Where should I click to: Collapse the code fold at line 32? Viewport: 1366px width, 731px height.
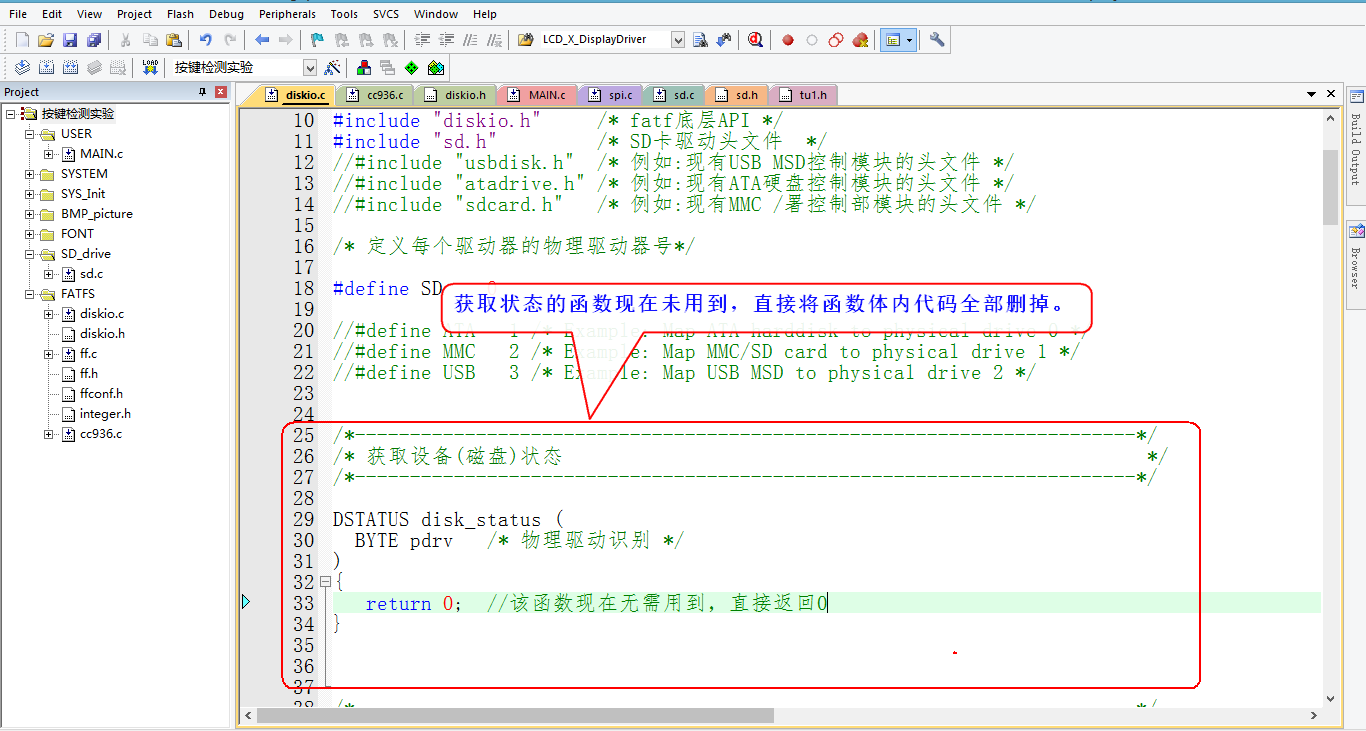[x=325, y=582]
